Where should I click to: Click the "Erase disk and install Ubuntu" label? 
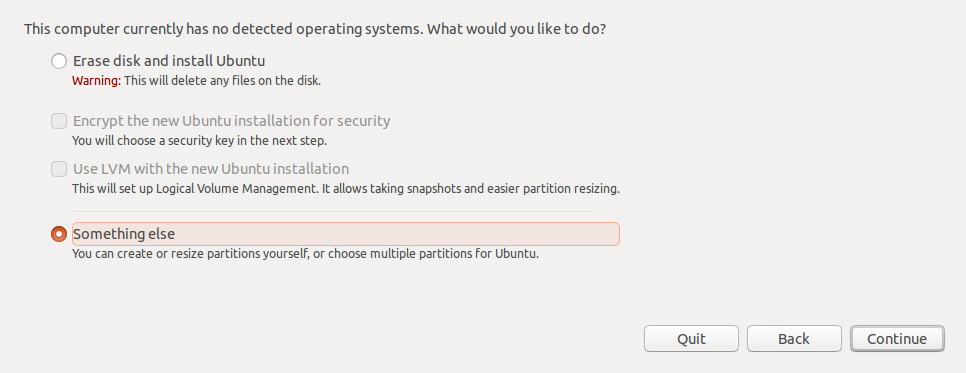click(x=169, y=61)
